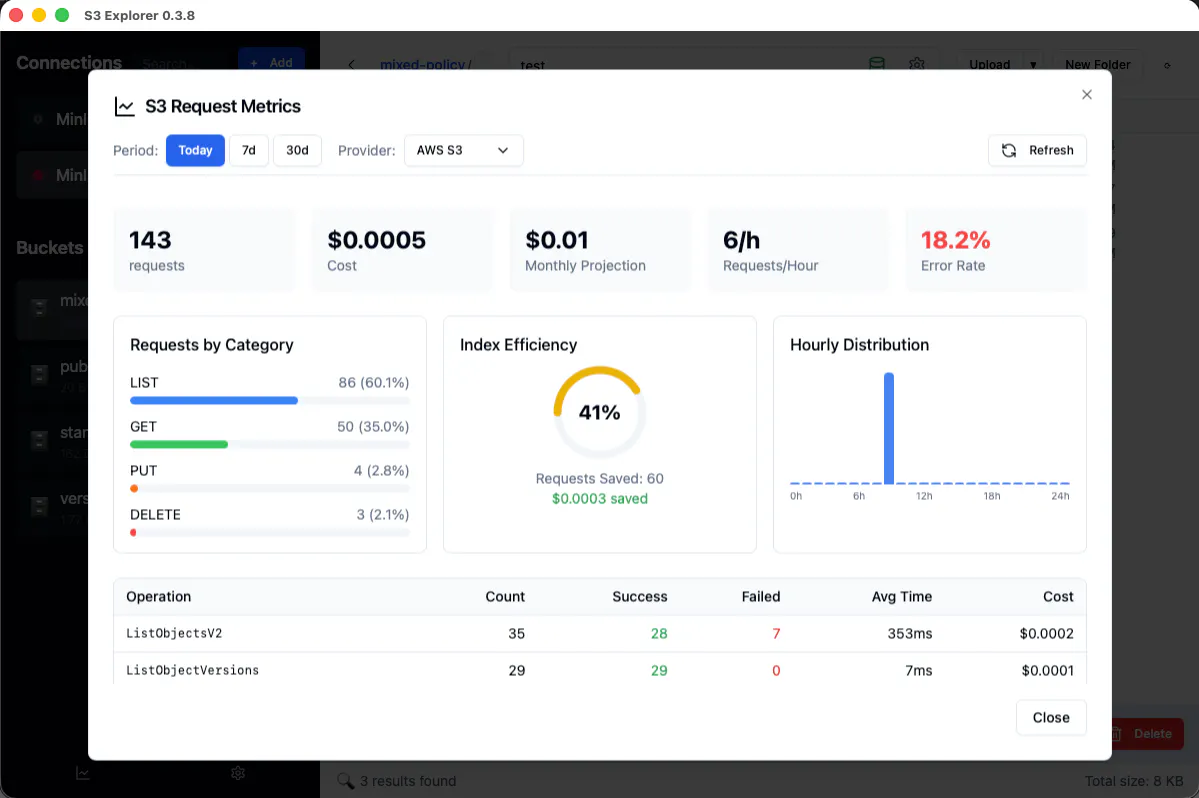Open the settings gear in sidebar footer
The width and height of the screenshot is (1199, 798).
[238, 773]
